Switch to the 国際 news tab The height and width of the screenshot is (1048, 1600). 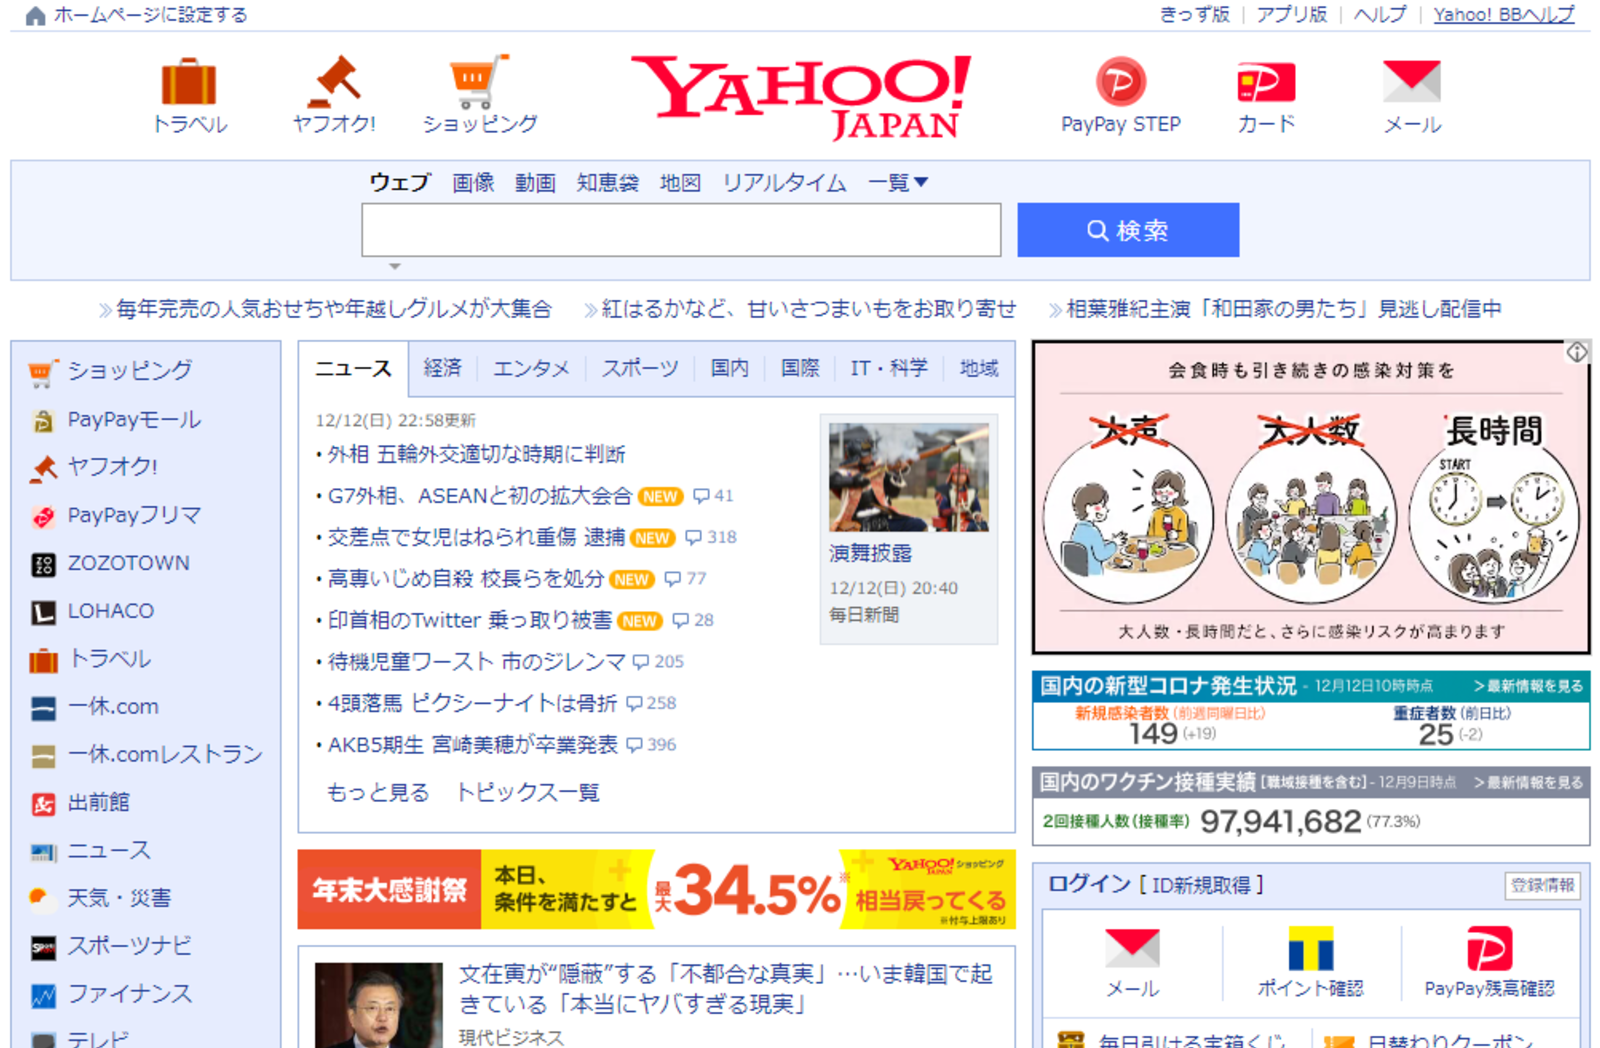(800, 368)
